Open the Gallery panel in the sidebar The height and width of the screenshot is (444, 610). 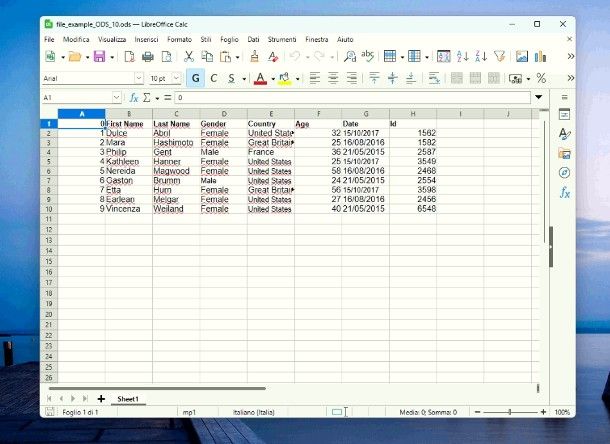point(564,153)
